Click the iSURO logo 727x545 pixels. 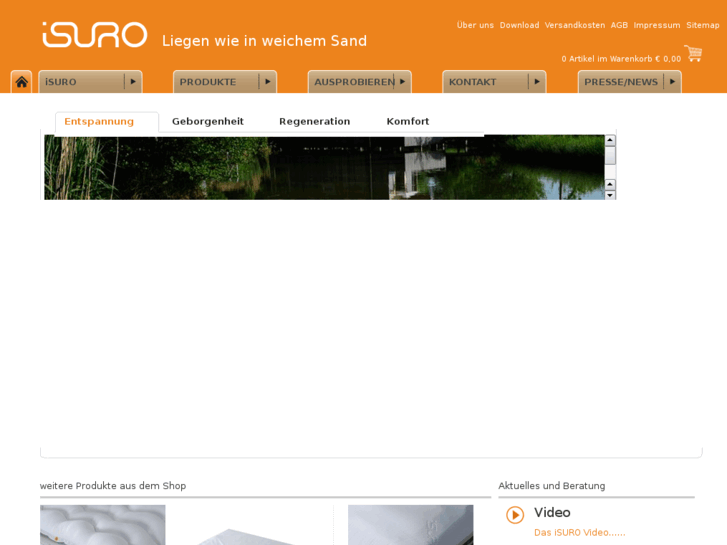point(95,35)
